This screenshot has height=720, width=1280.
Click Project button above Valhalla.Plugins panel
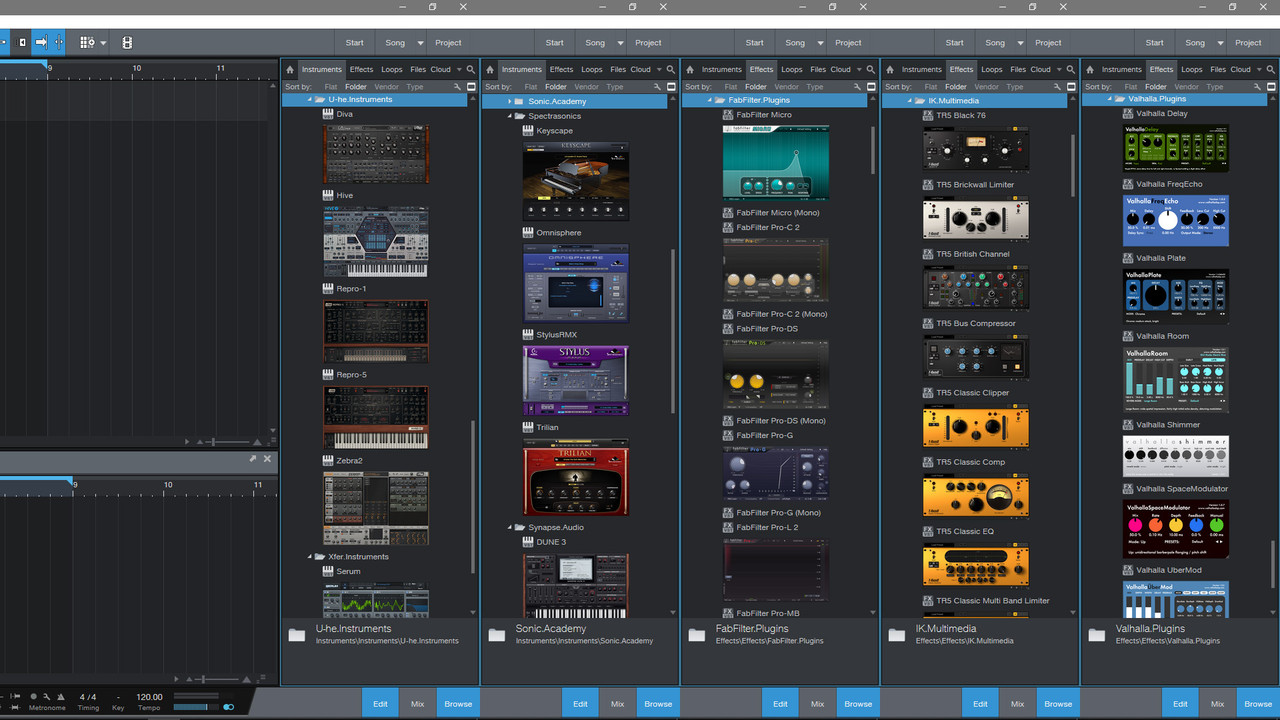click(x=1248, y=43)
